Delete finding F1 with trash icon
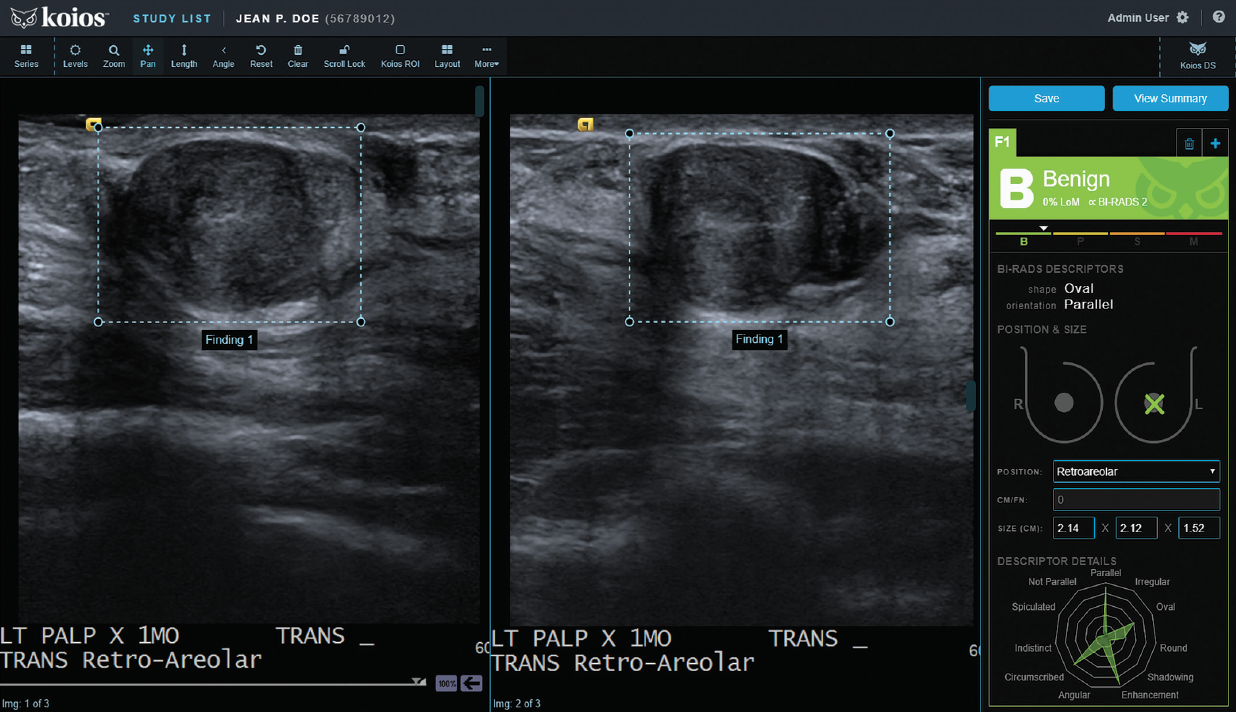 click(x=1189, y=144)
